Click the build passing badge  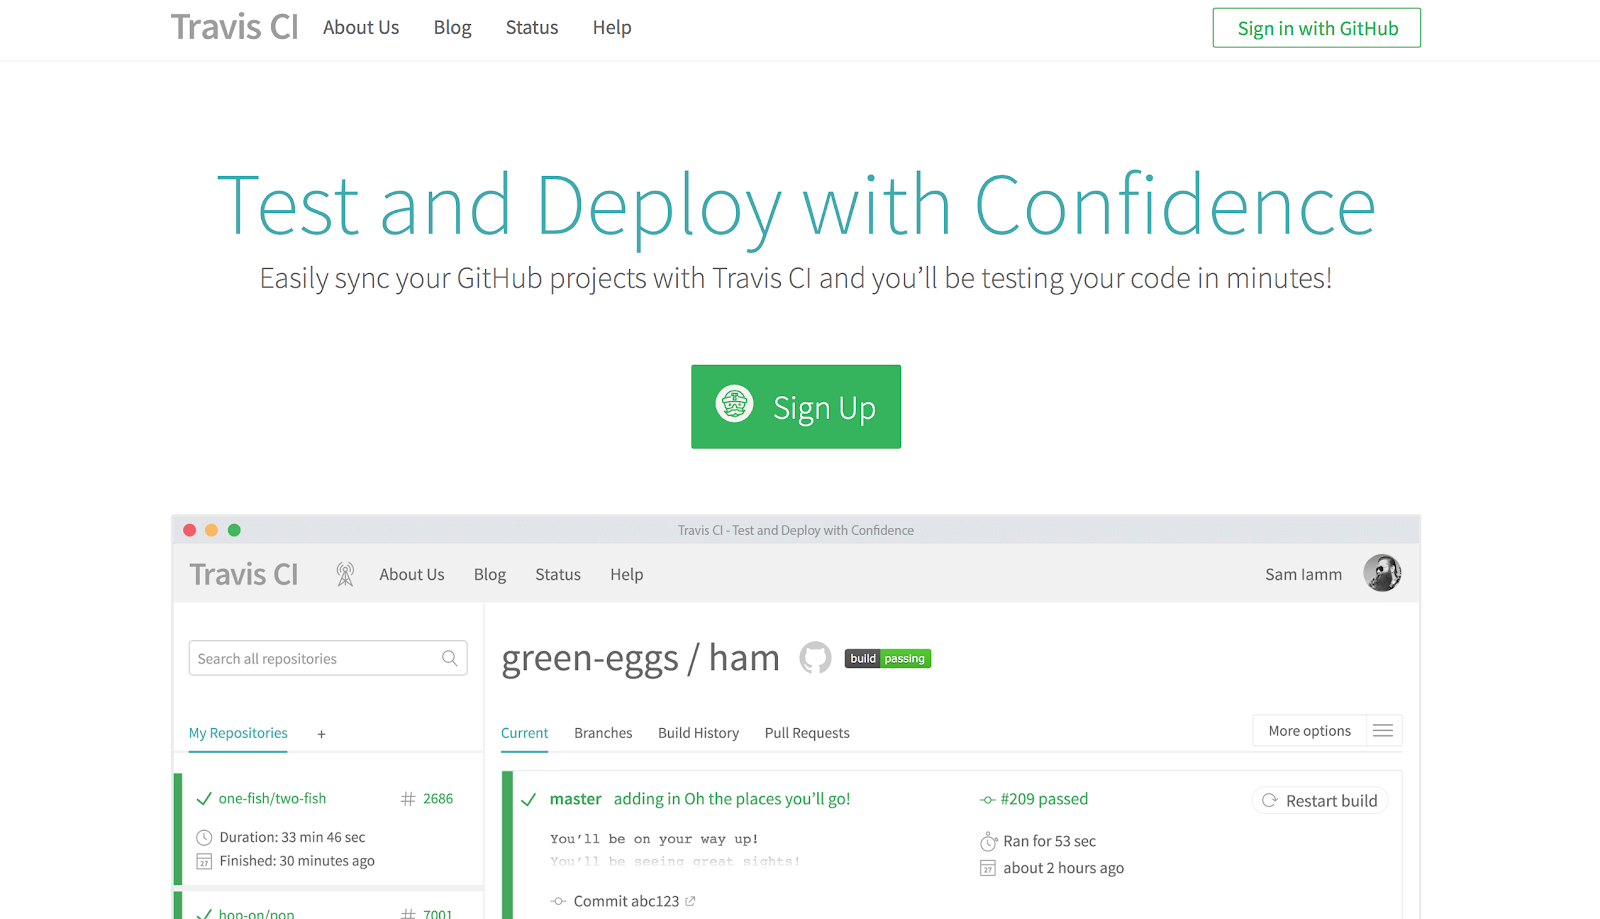[x=888, y=659]
